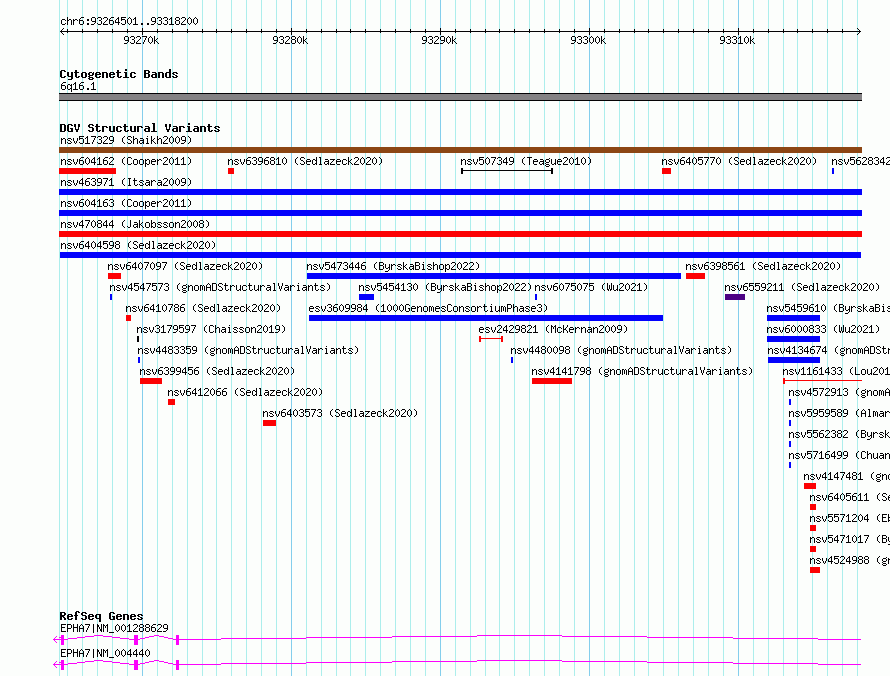Click the 93310k ruler tick label
Screen dimensions: 890x676
(x=737, y=40)
